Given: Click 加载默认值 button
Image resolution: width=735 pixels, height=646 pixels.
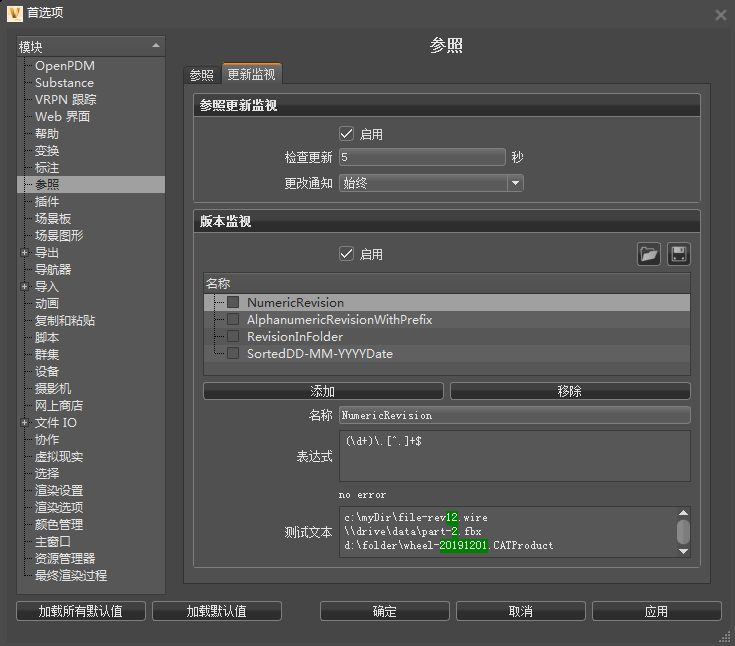Looking at the screenshot, I should point(217,611).
